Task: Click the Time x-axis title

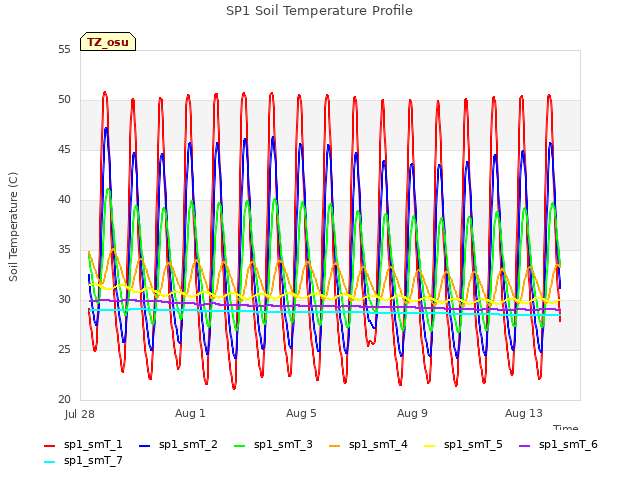Action: (566, 427)
